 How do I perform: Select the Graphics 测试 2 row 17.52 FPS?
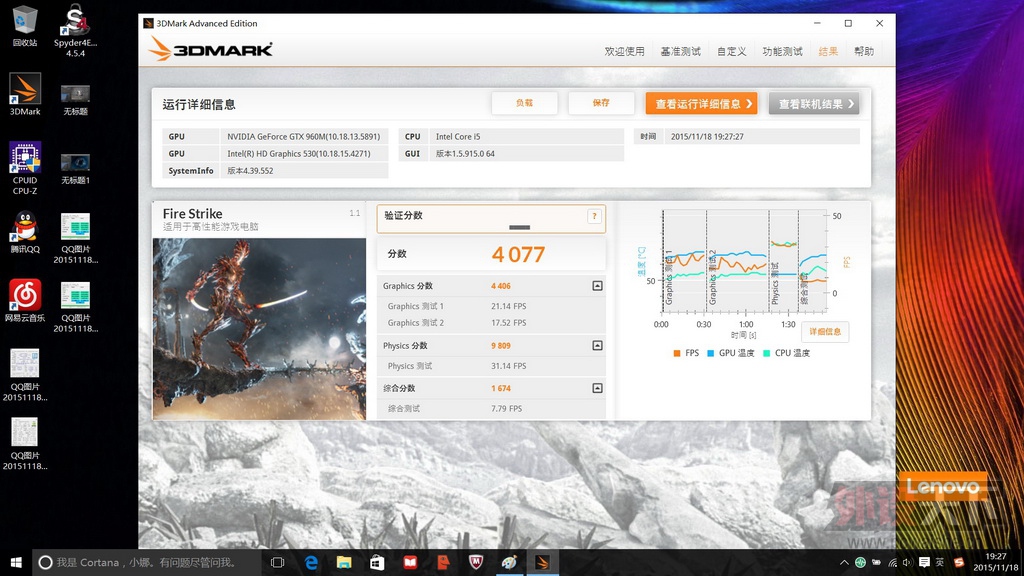pos(491,323)
